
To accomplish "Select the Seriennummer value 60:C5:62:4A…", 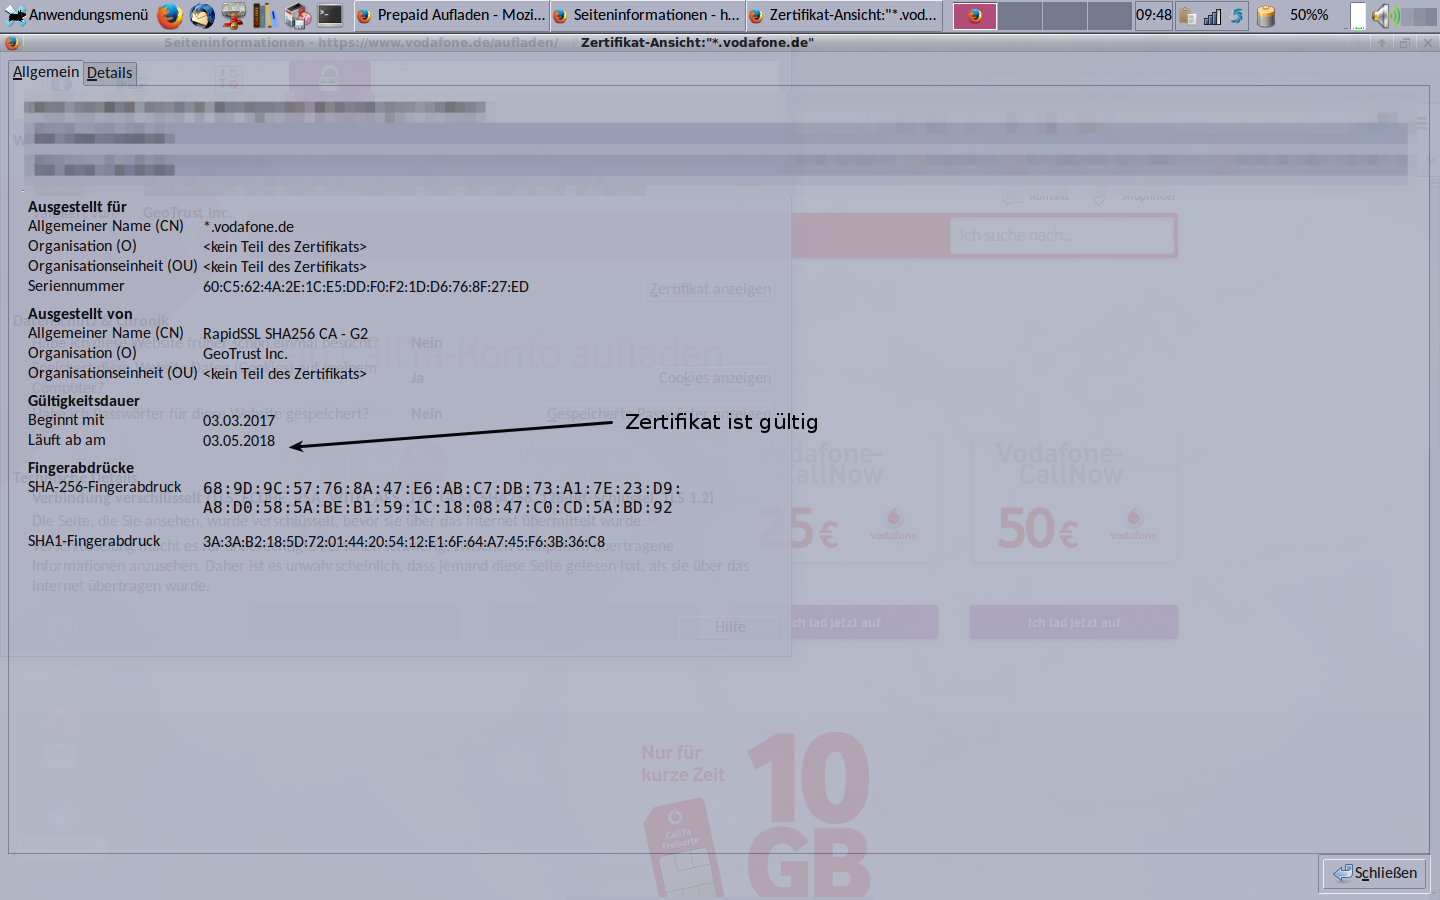I will pyautogui.click(x=366, y=287).
